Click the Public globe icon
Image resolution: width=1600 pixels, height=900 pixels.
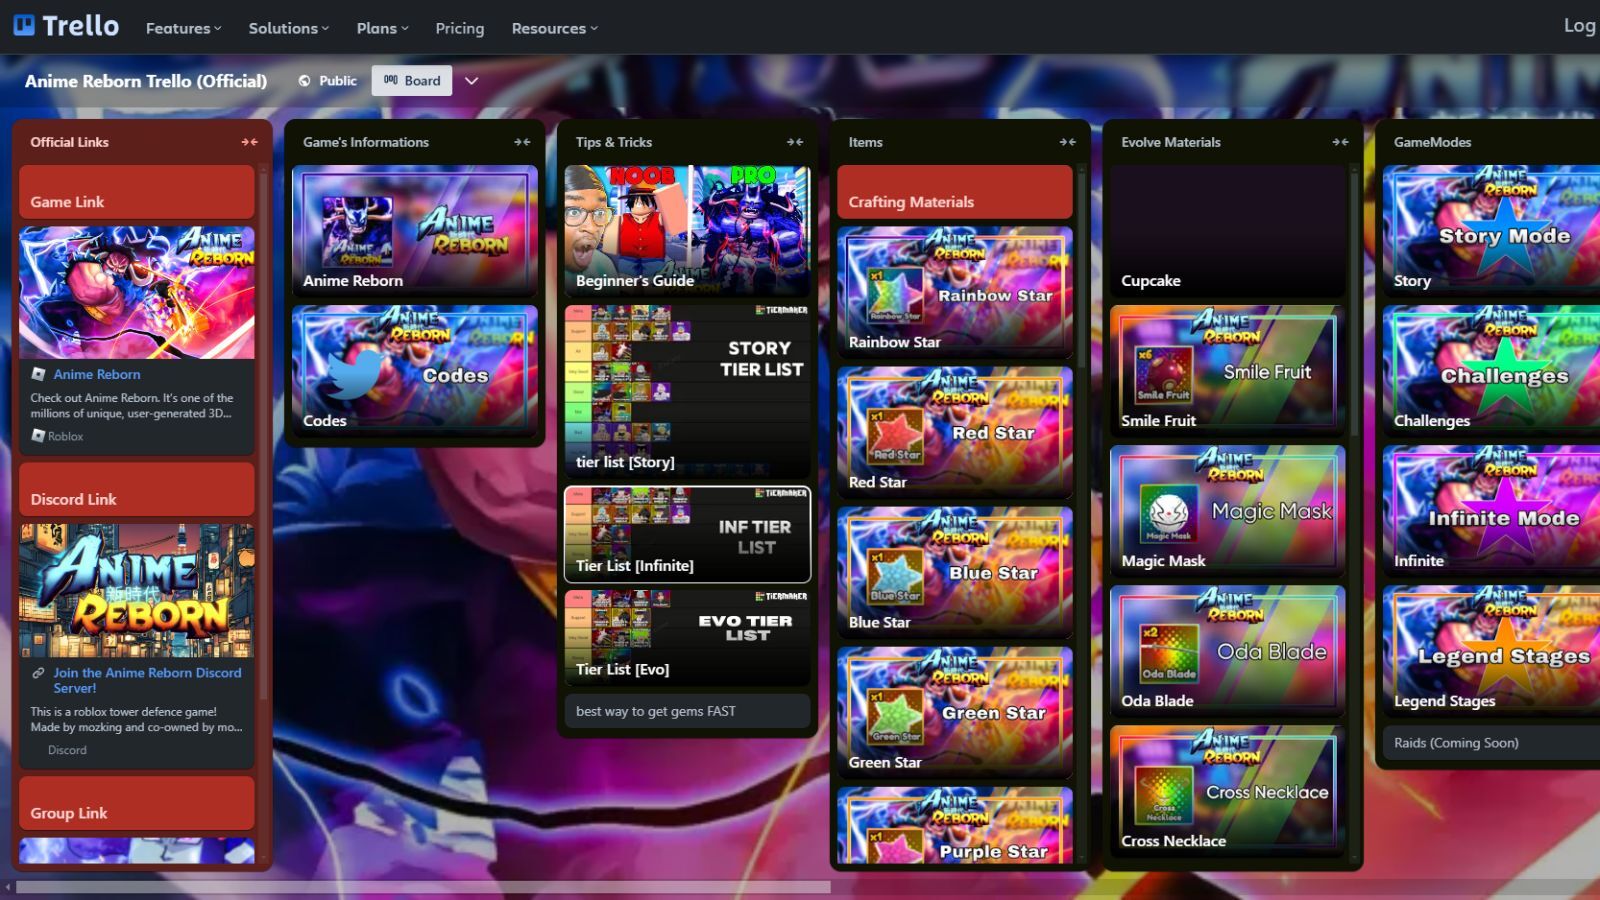pyautogui.click(x=304, y=81)
